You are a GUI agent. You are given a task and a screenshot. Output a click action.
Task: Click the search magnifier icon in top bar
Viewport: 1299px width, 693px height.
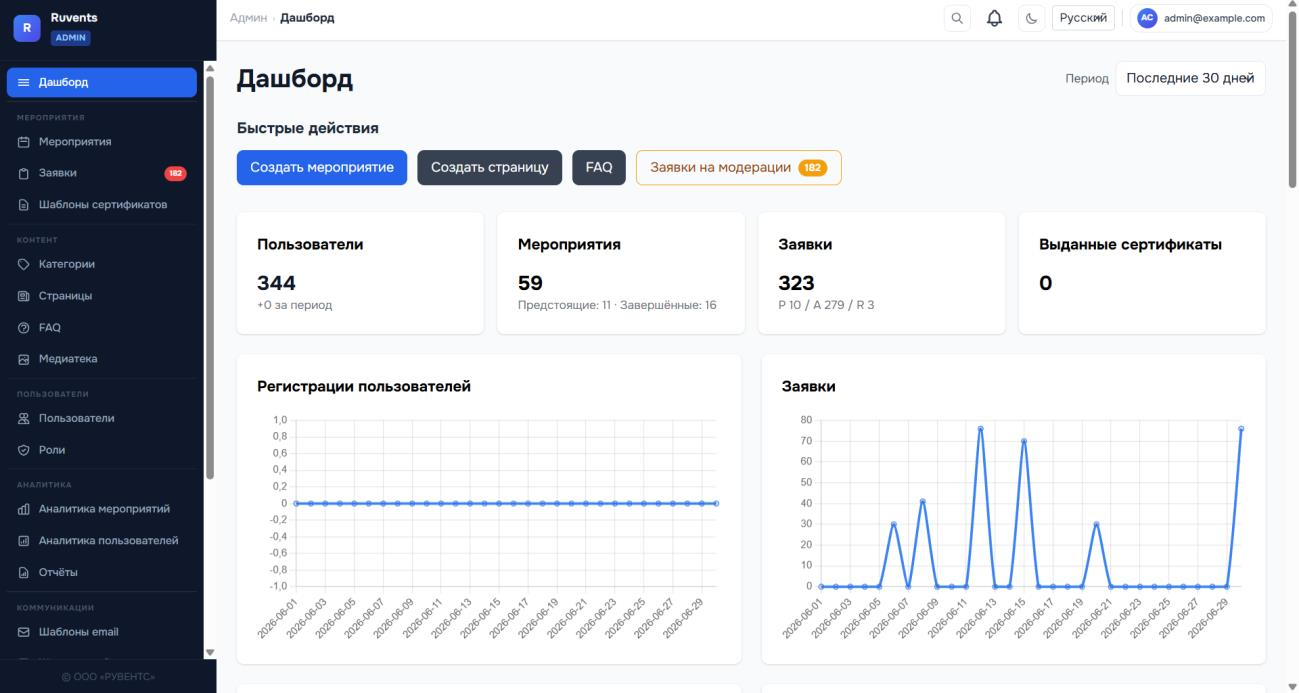click(957, 18)
